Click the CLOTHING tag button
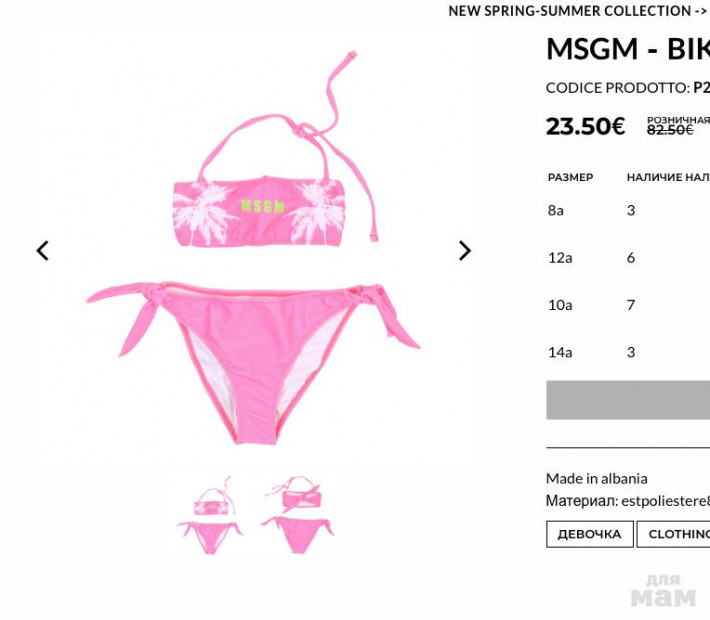The image size is (710, 620). (674, 534)
